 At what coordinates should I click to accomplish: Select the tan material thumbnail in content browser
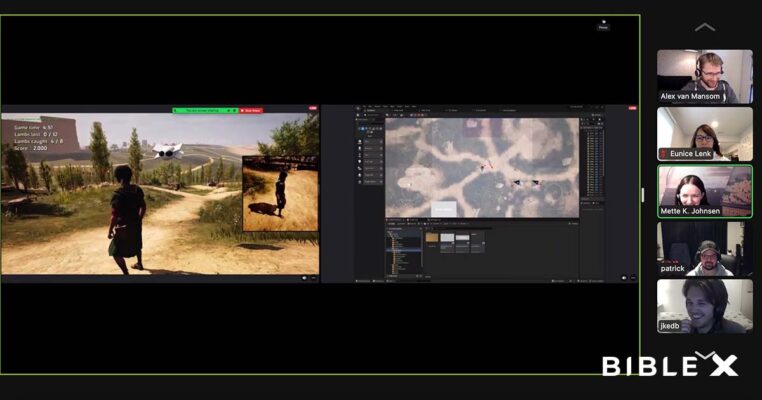coord(432,237)
